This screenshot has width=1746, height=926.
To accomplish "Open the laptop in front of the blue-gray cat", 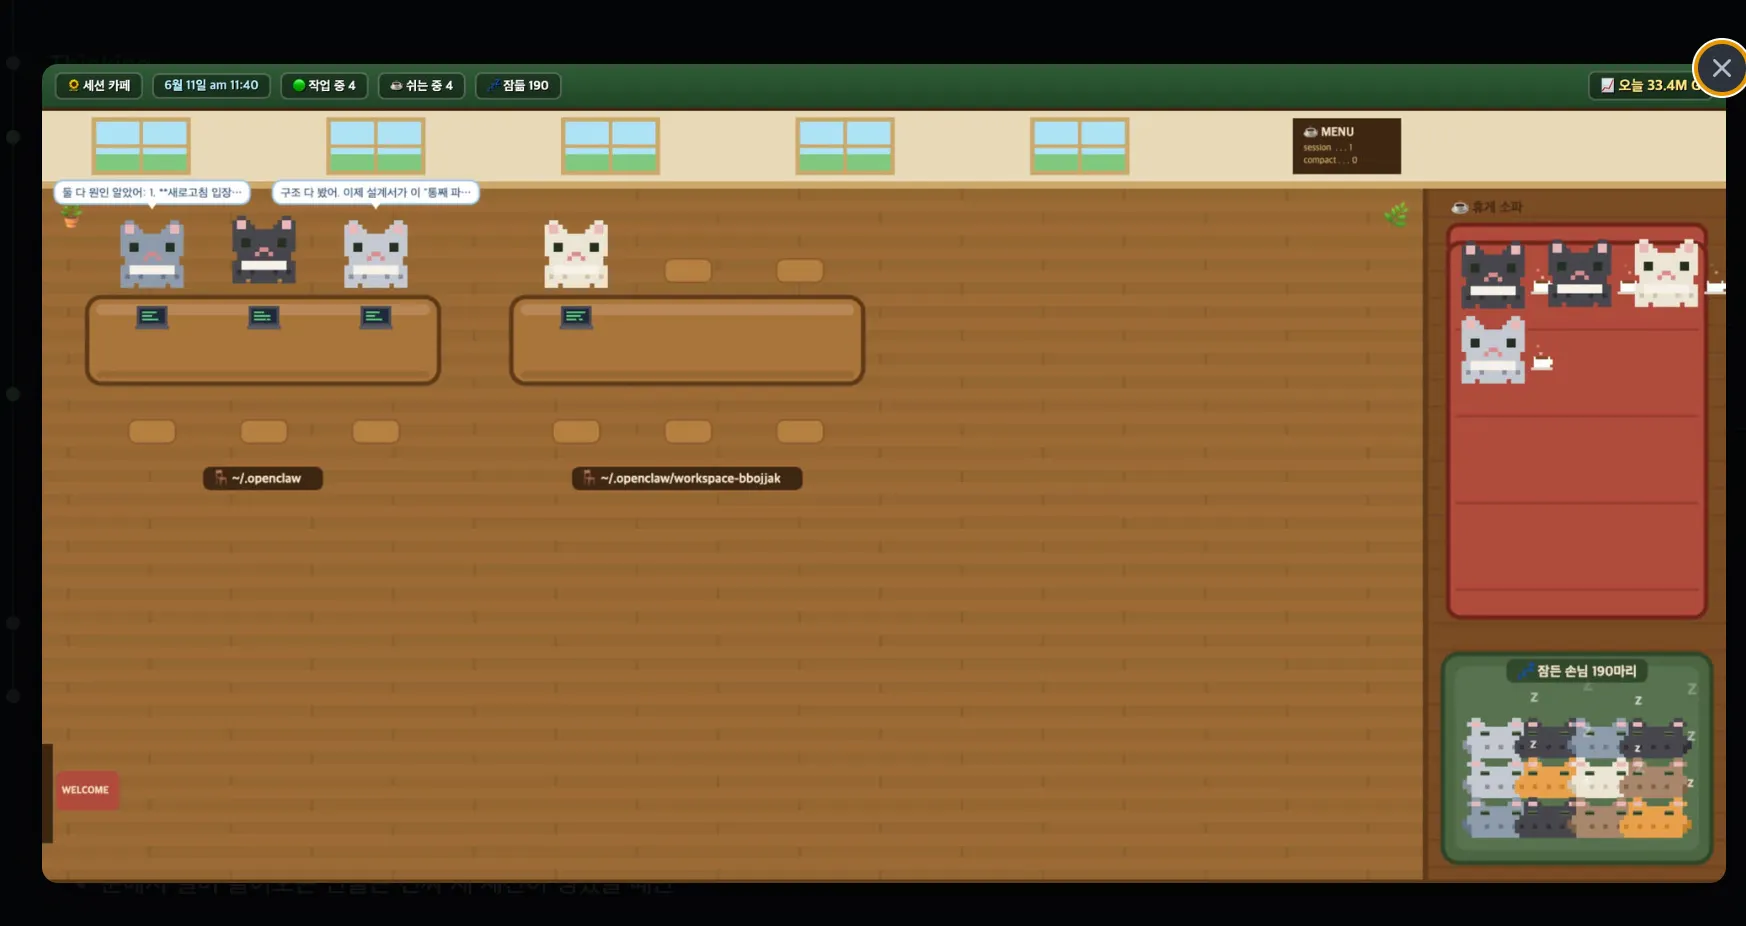I will (152, 317).
